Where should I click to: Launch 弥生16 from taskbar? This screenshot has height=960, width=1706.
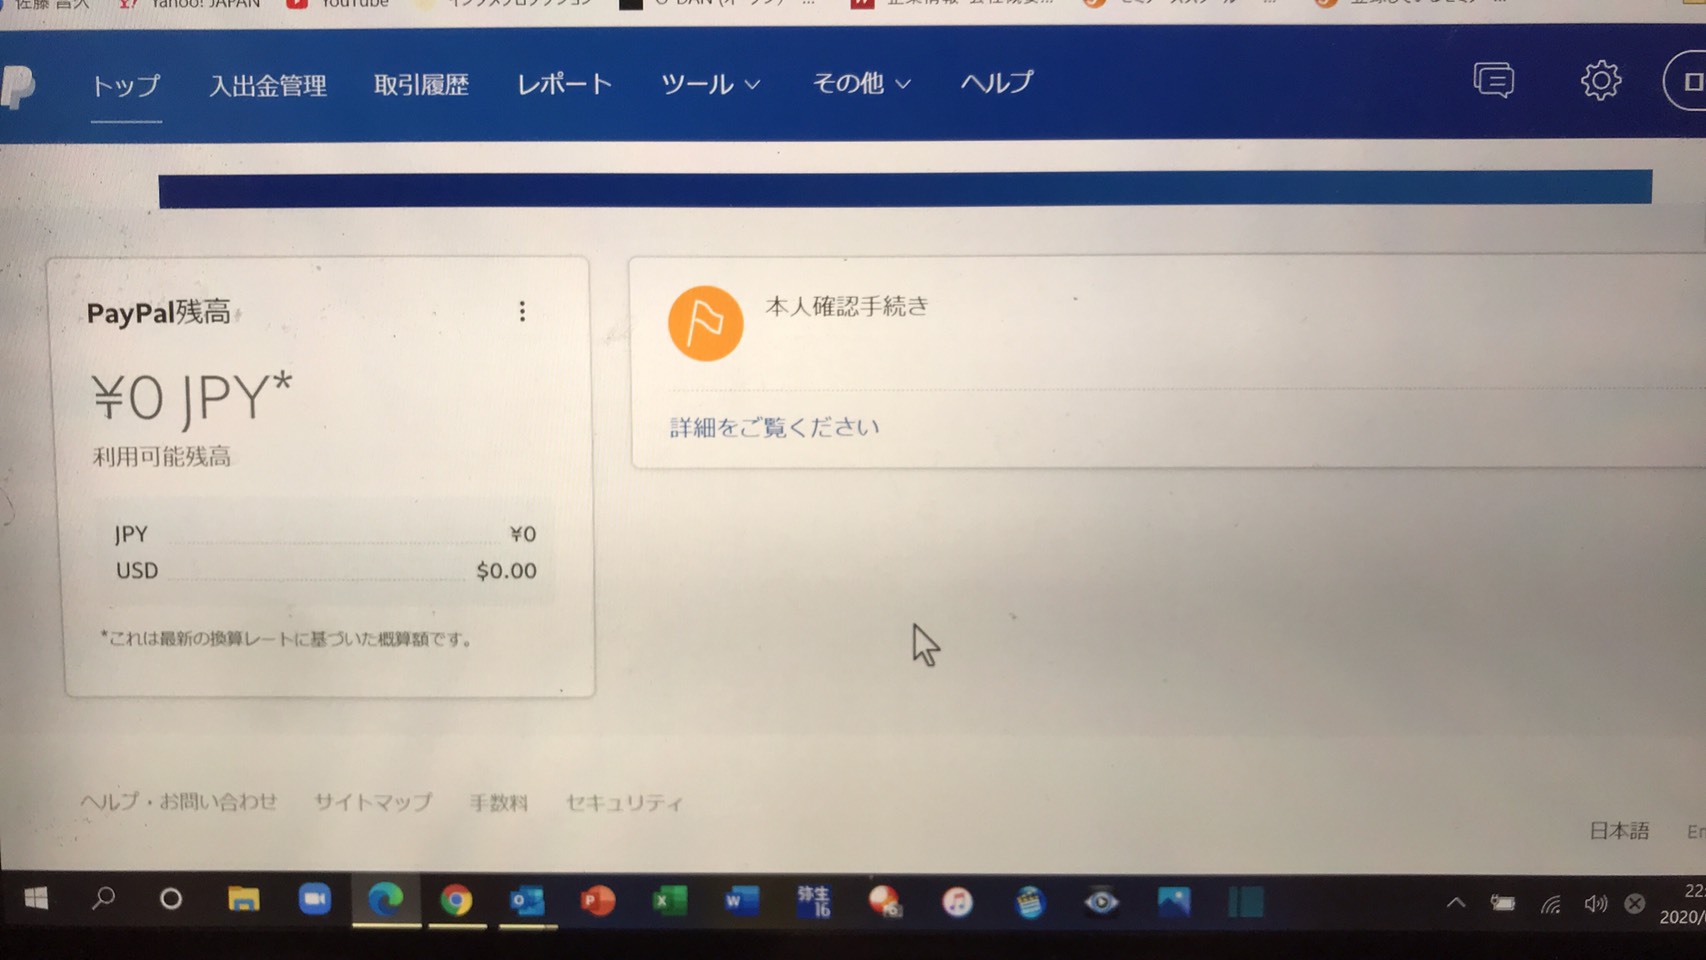point(813,902)
